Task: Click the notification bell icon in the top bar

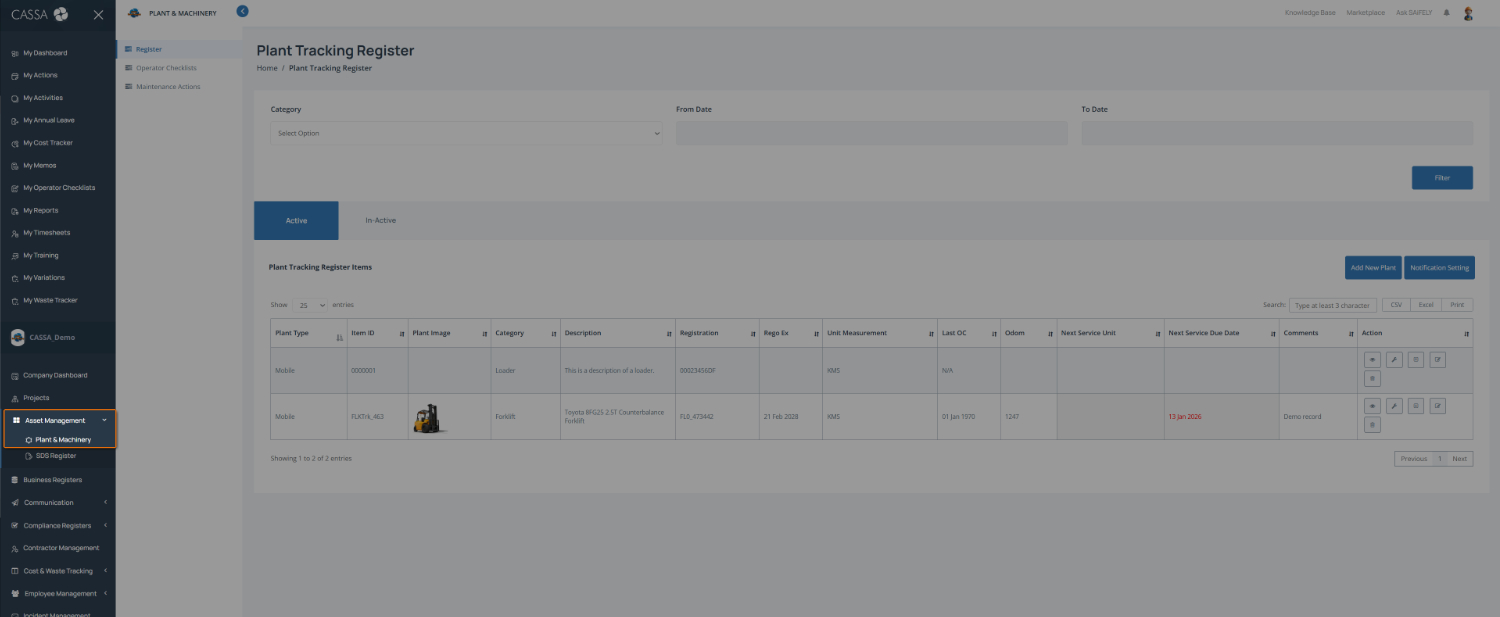Action: 1446,13
